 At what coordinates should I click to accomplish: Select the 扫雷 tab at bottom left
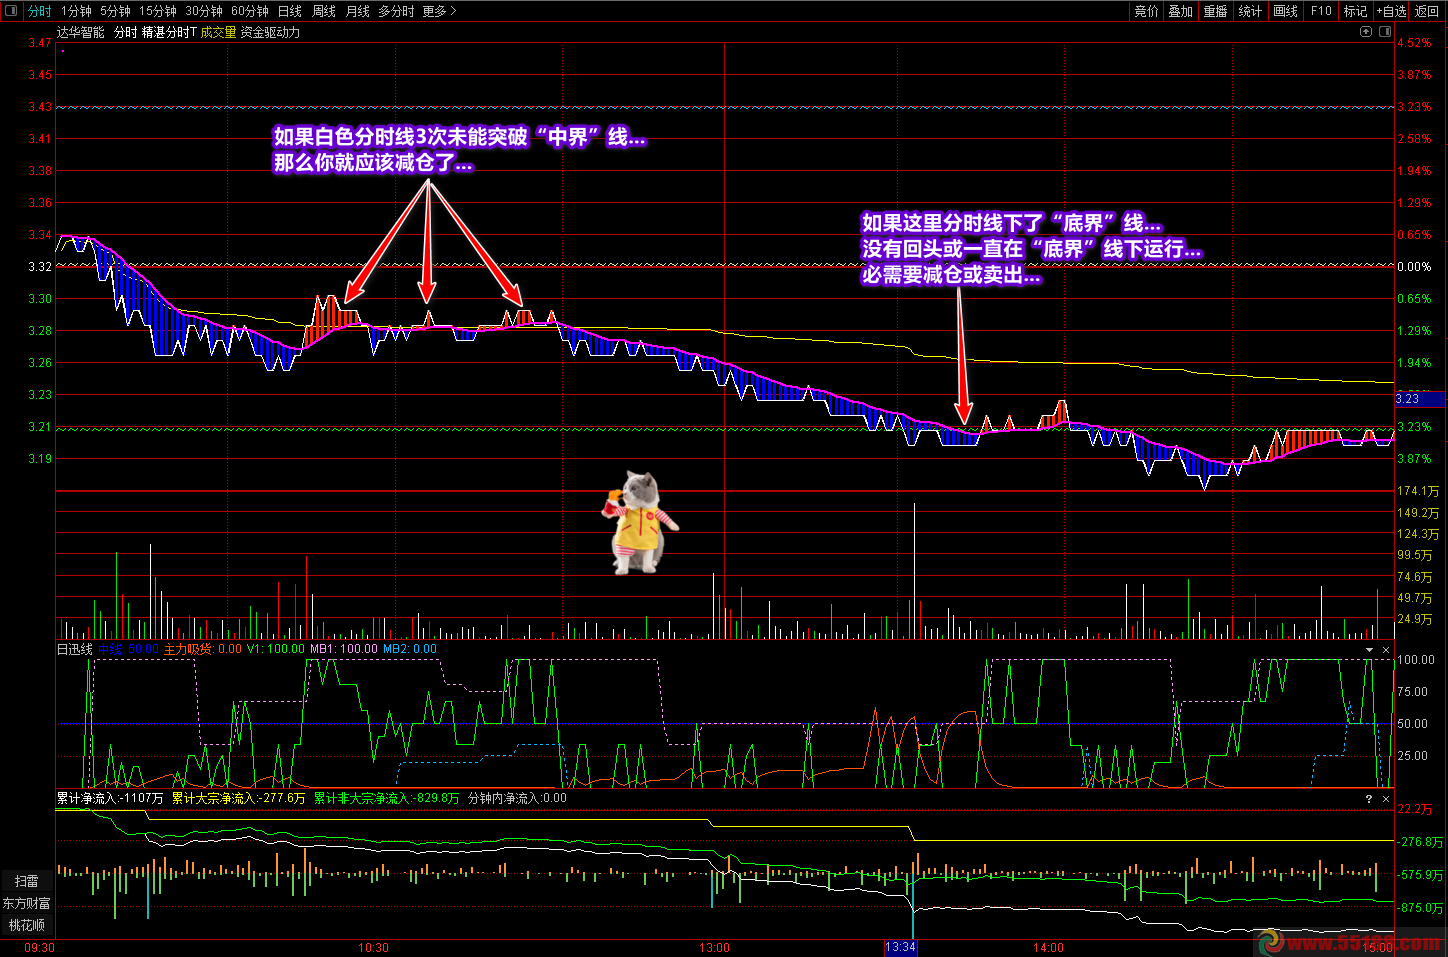tap(26, 881)
